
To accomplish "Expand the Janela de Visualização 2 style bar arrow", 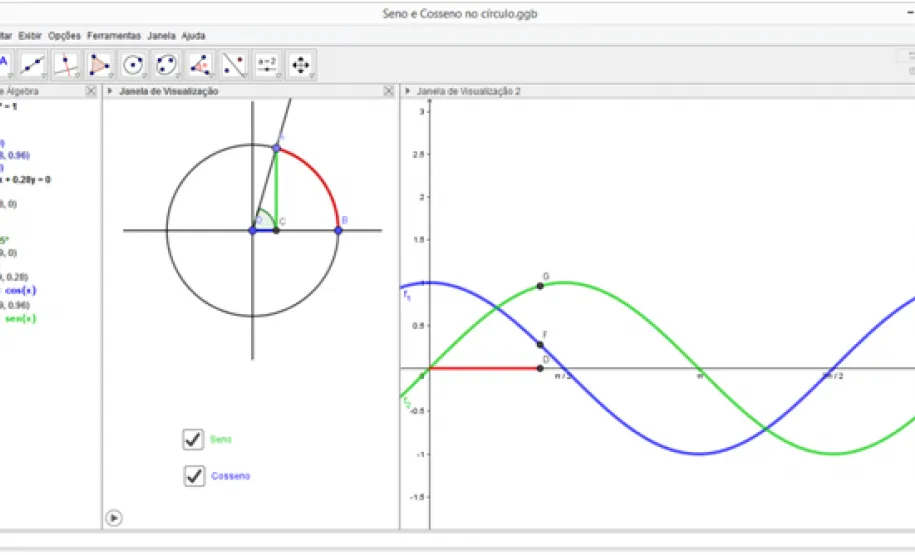I will [408, 91].
